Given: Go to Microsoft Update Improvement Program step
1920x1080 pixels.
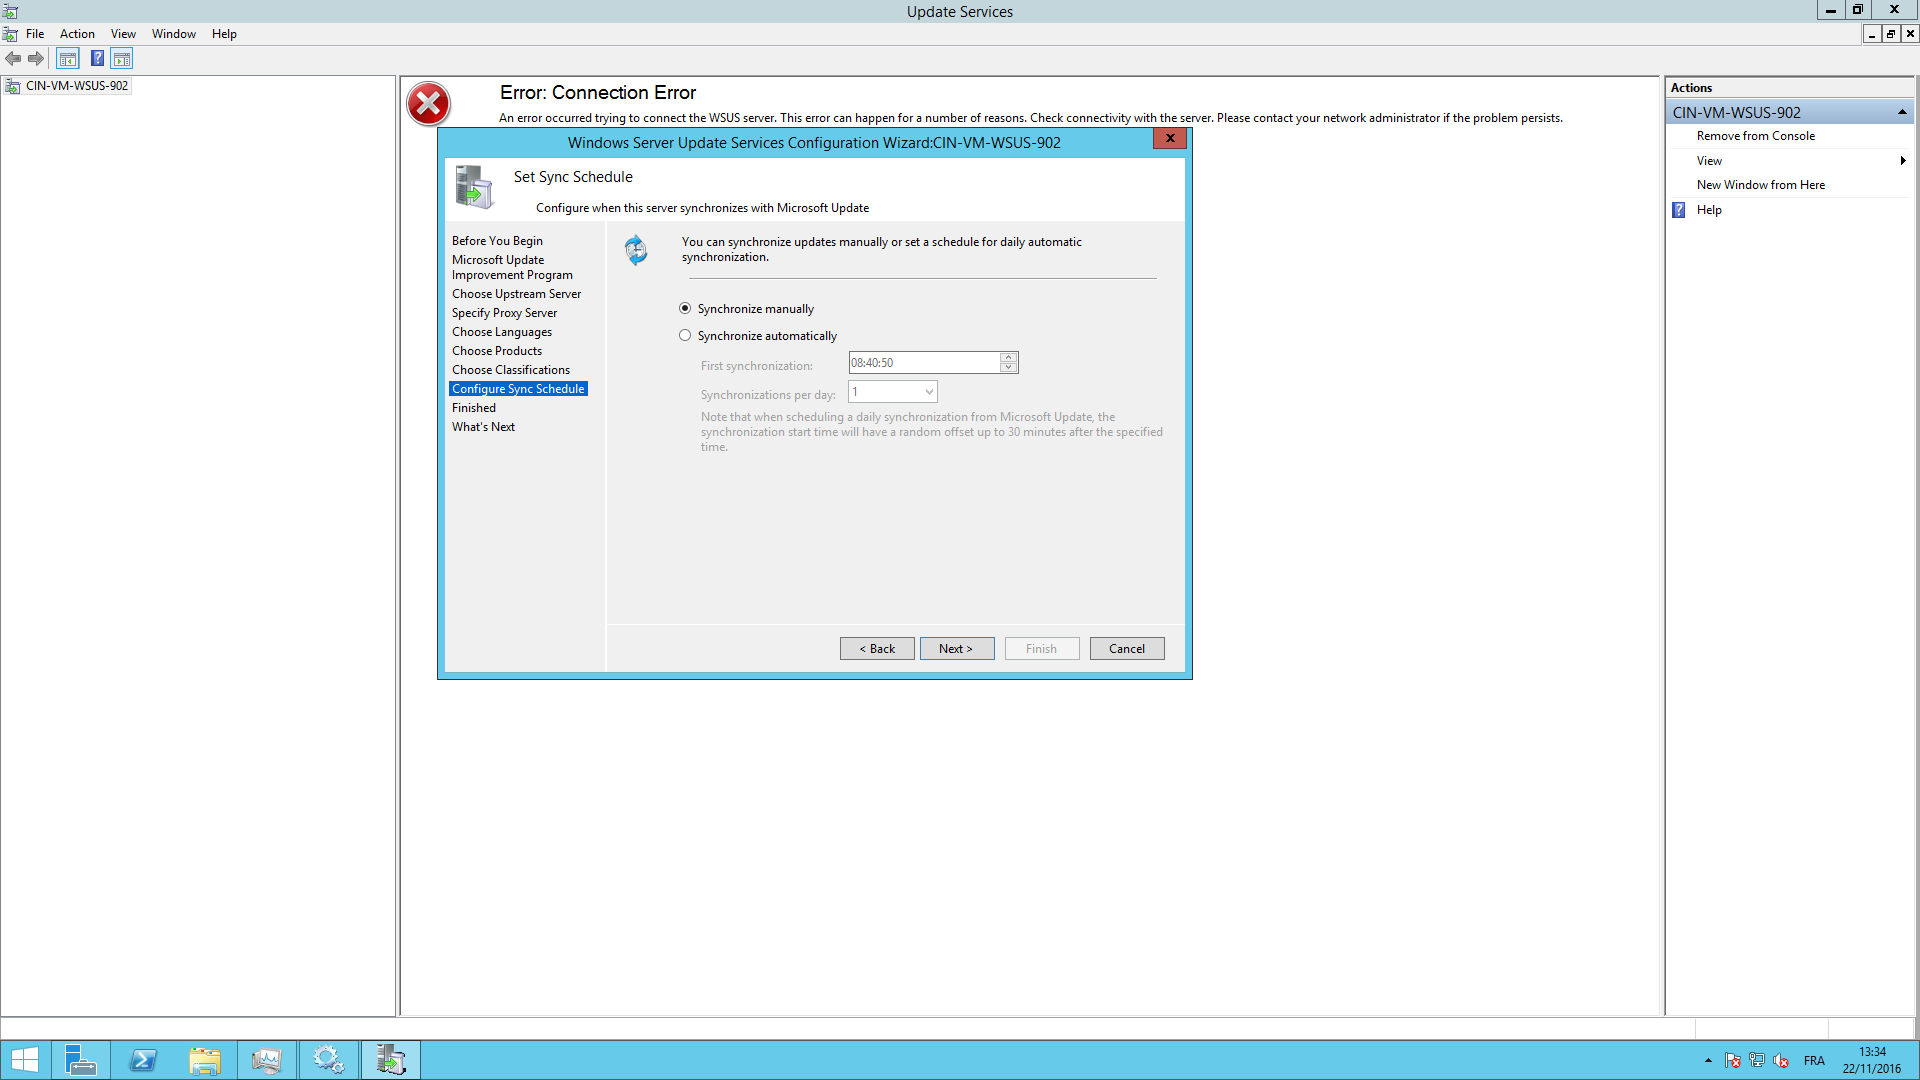Looking at the screenshot, I should 512,267.
